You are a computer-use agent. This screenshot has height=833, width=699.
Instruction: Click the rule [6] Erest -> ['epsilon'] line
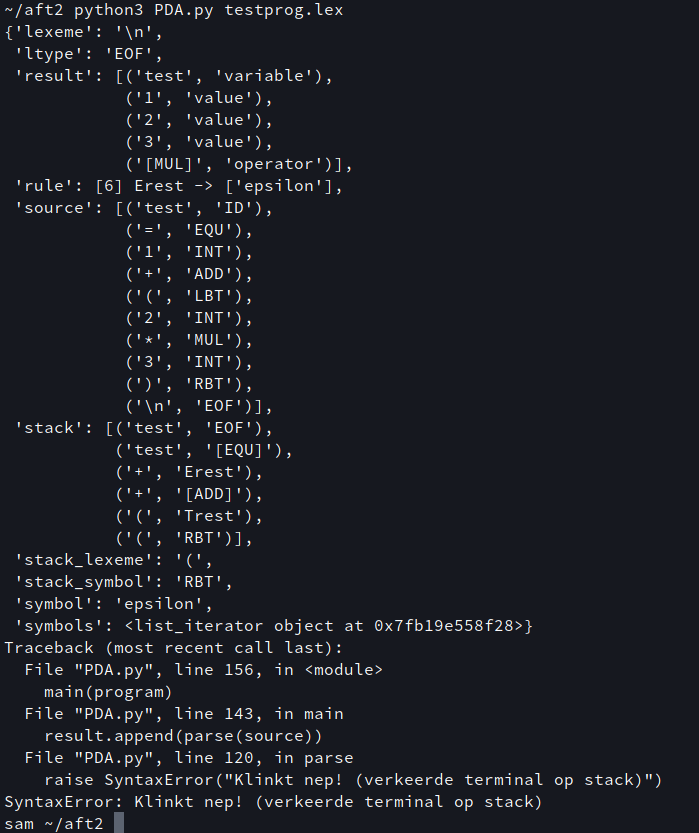click(x=179, y=186)
